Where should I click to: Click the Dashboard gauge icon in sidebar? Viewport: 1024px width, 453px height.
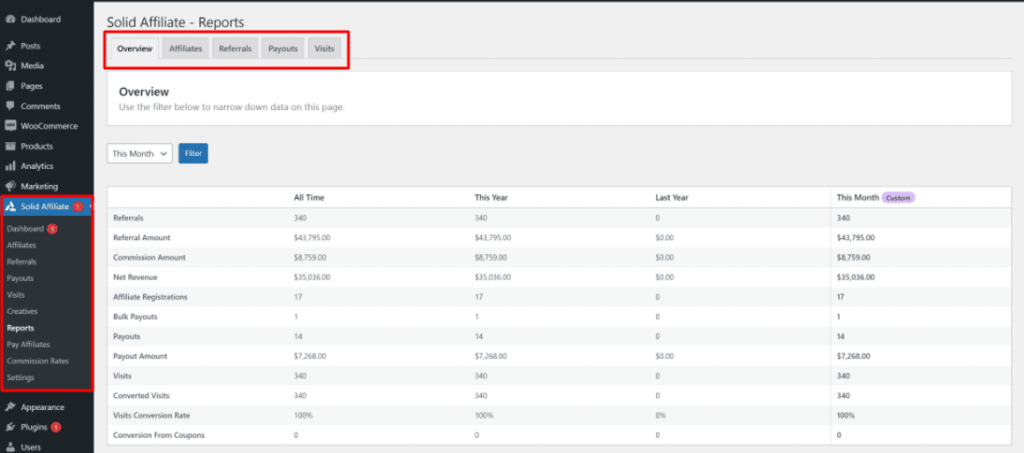coord(10,20)
